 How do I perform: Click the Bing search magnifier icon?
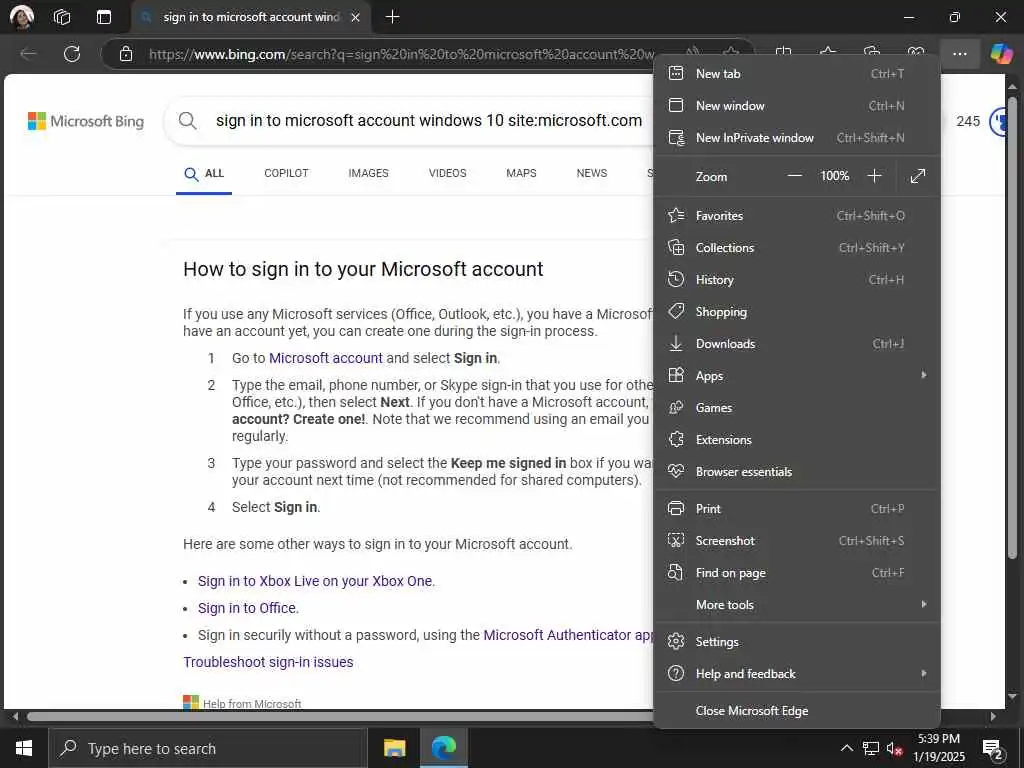(187, 120)
